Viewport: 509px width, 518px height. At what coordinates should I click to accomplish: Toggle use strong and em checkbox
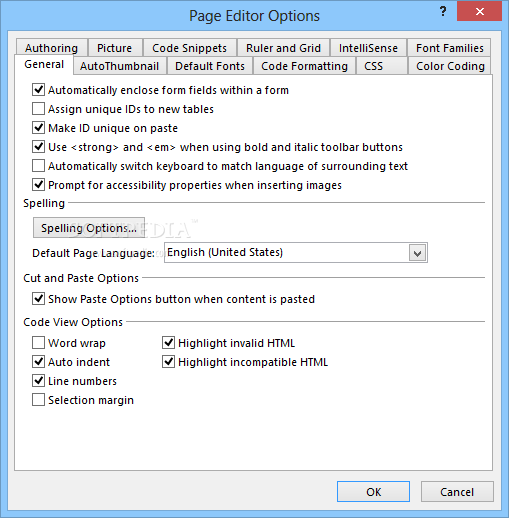click(38, 147)
